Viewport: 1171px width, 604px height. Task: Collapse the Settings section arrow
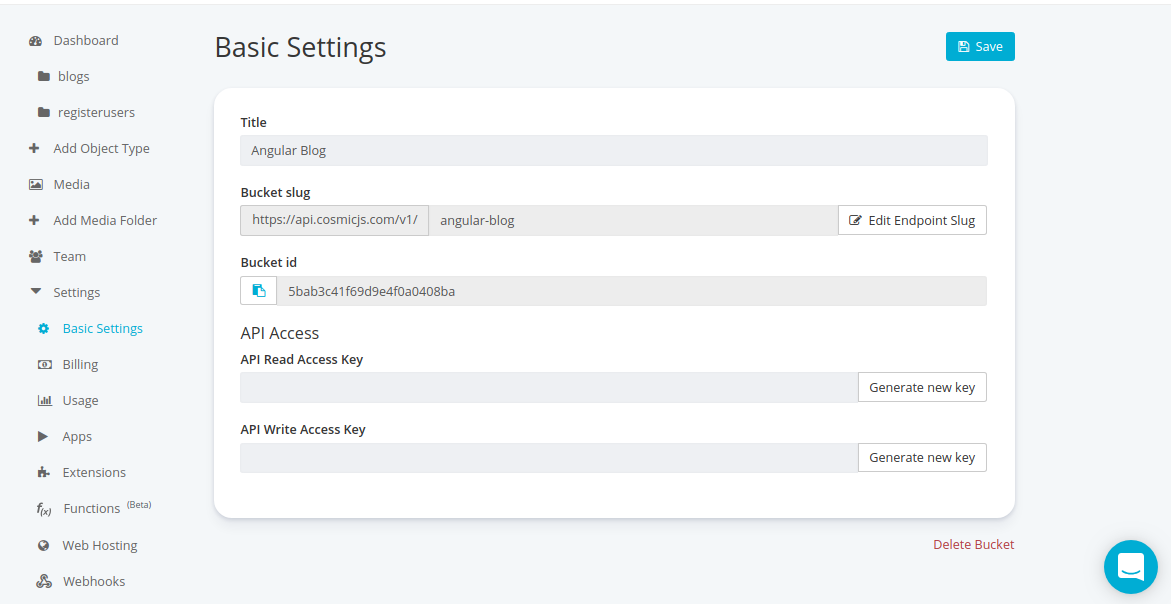(x=35, y=293)
